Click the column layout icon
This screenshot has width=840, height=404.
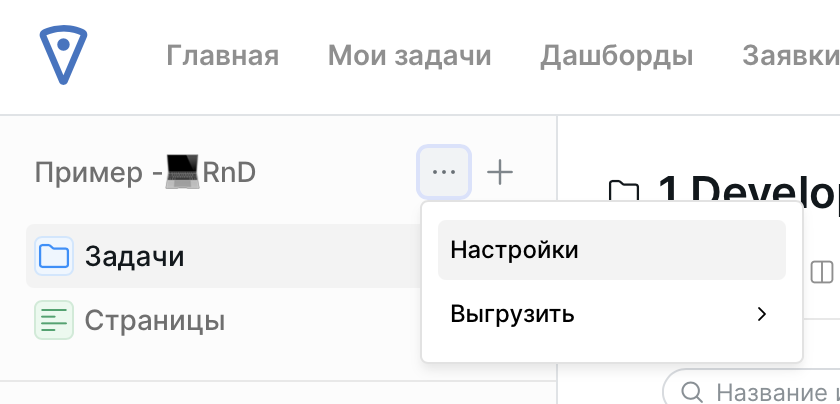[822, 271]
